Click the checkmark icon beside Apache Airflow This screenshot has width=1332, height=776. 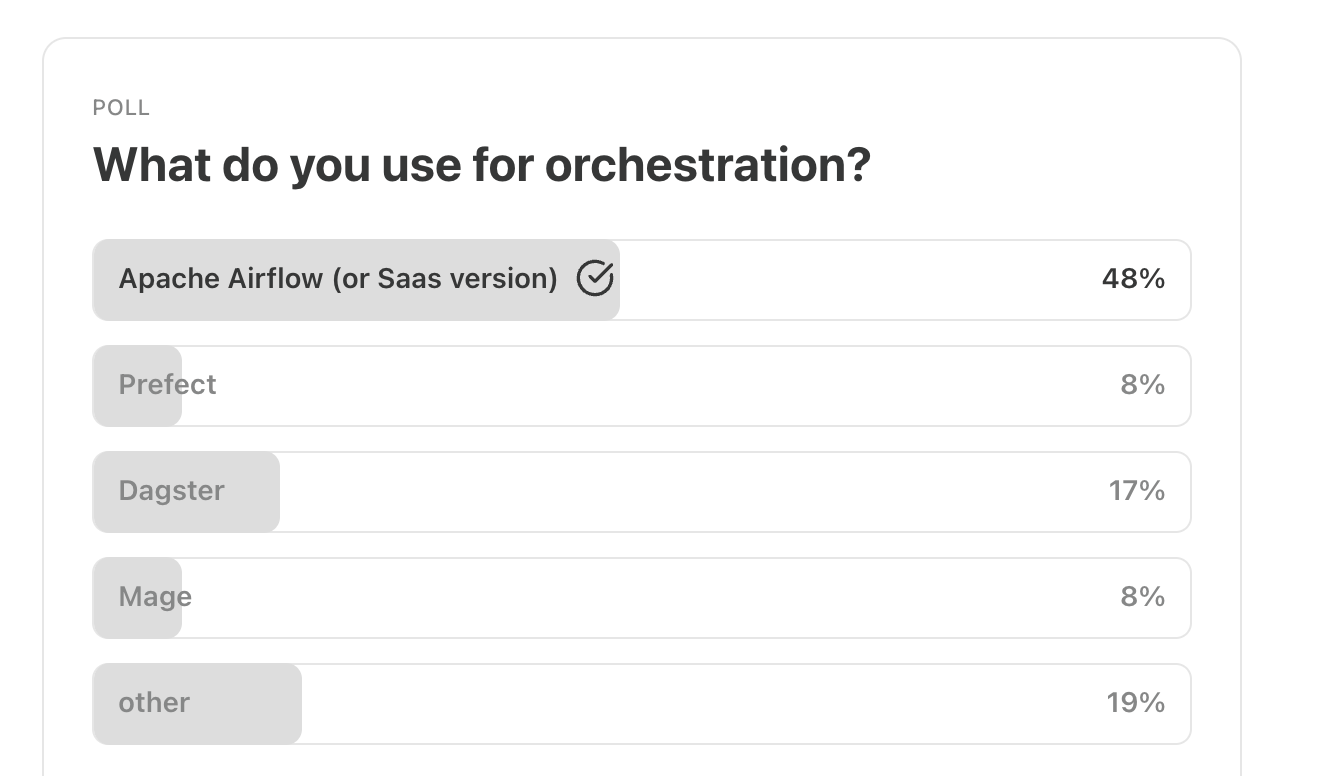point(595,279)
